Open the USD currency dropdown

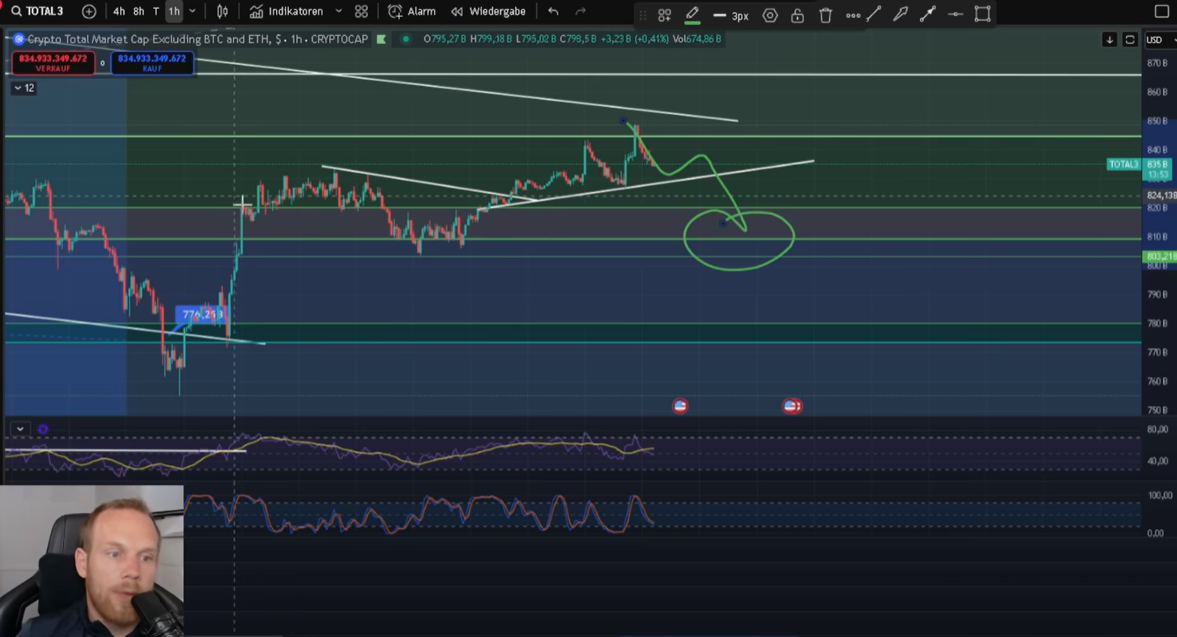[x=1159, y=40]
